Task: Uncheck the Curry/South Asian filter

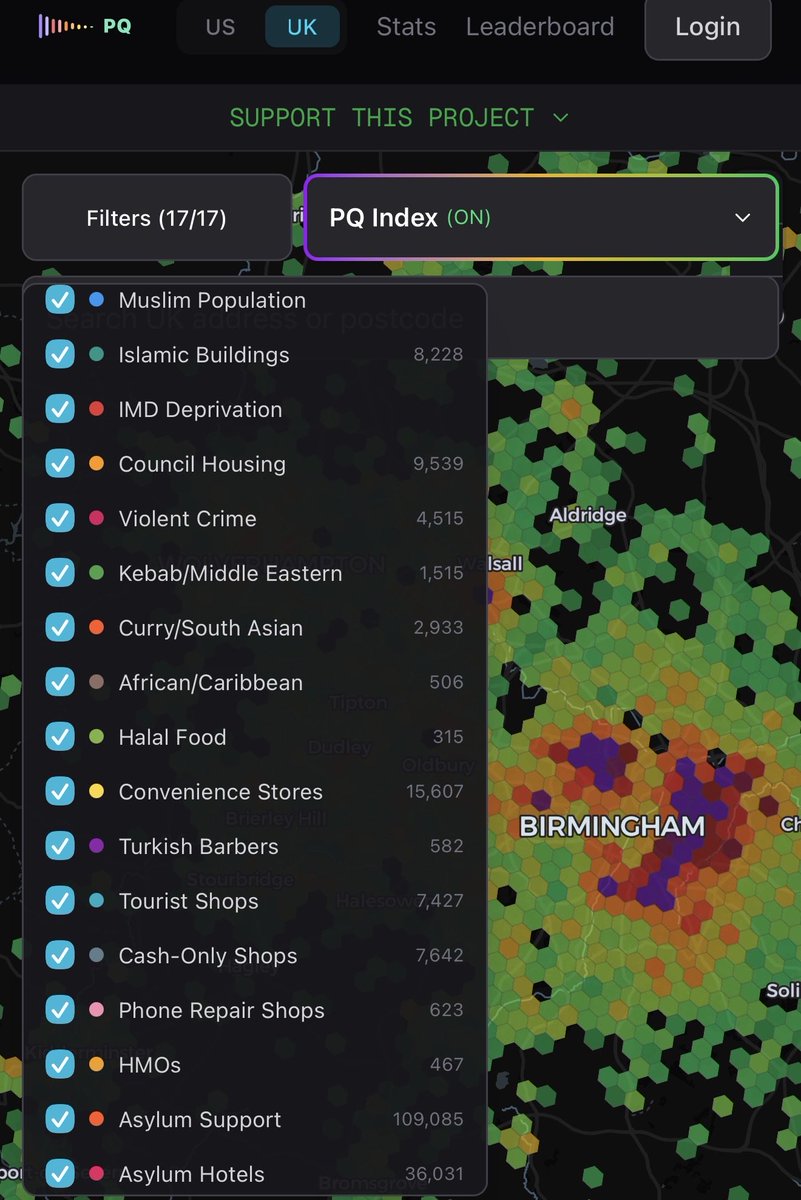Action: point(60,627)
